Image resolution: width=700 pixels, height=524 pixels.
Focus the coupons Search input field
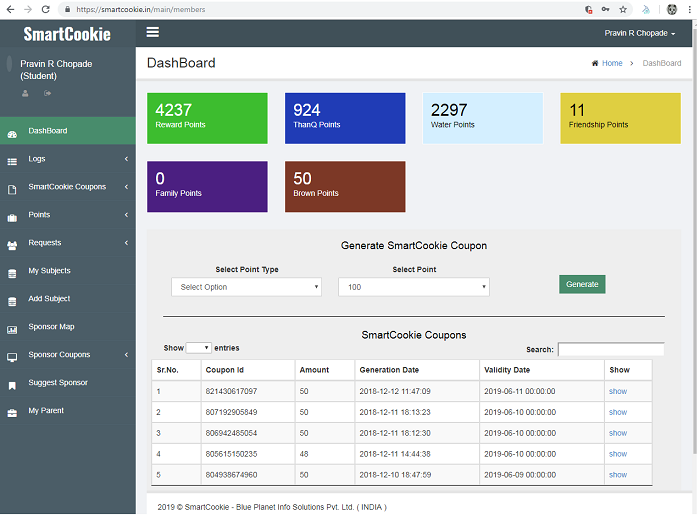[610, 350]
